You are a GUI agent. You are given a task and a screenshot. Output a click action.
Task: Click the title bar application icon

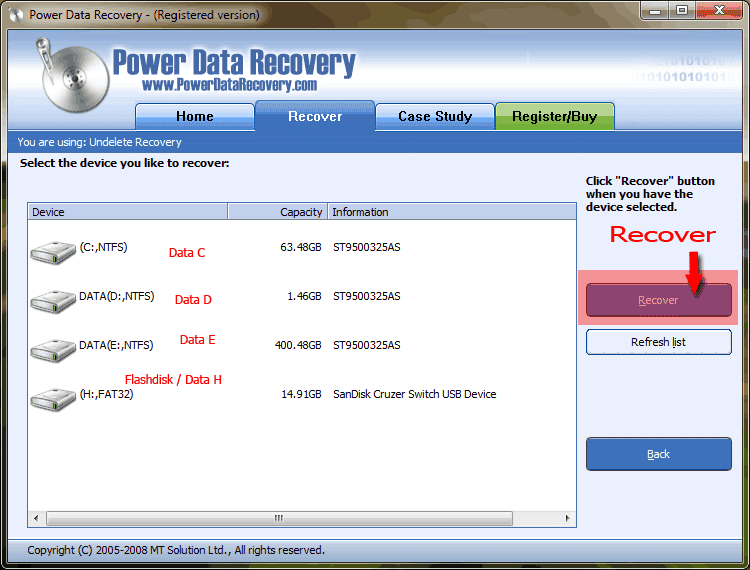click(16, 15)
